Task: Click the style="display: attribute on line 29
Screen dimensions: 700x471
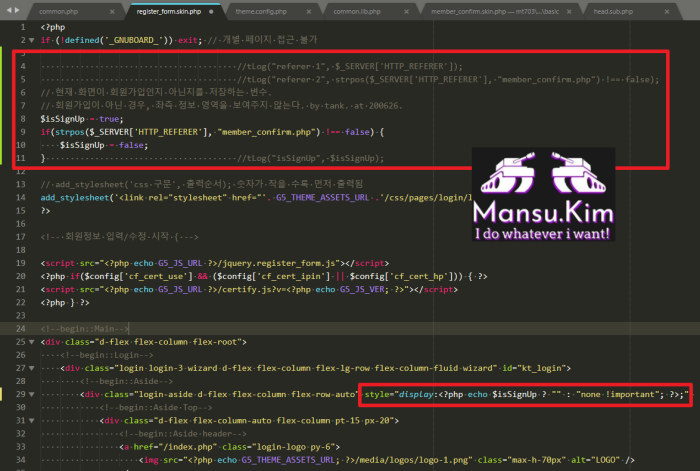Action: 400,395
